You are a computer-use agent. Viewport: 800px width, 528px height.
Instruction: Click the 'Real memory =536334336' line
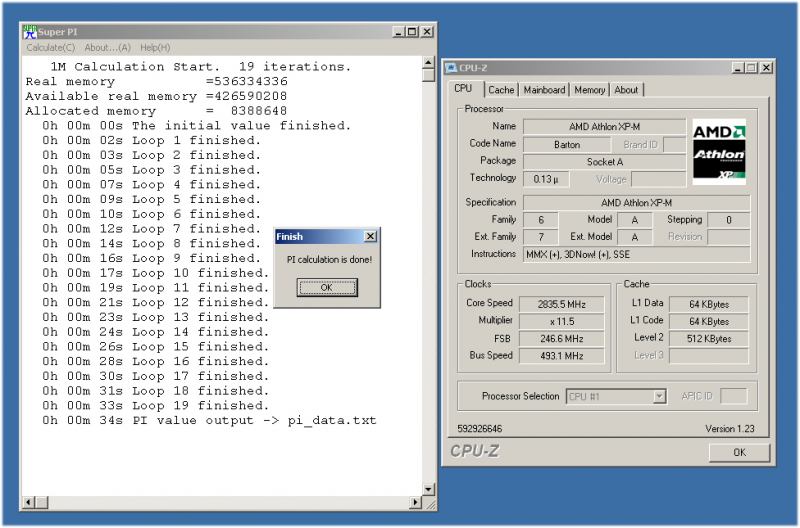(157, 82)
